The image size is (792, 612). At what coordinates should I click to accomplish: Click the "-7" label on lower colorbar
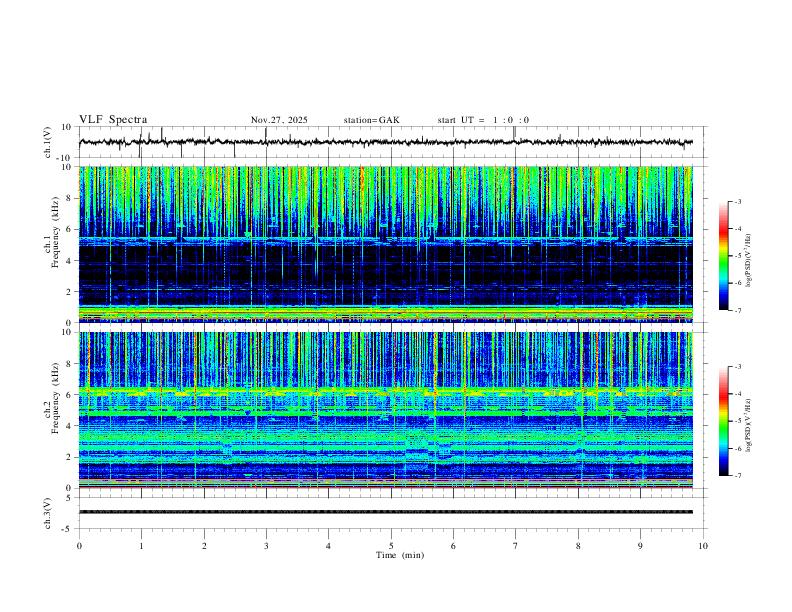coord(737,476)
